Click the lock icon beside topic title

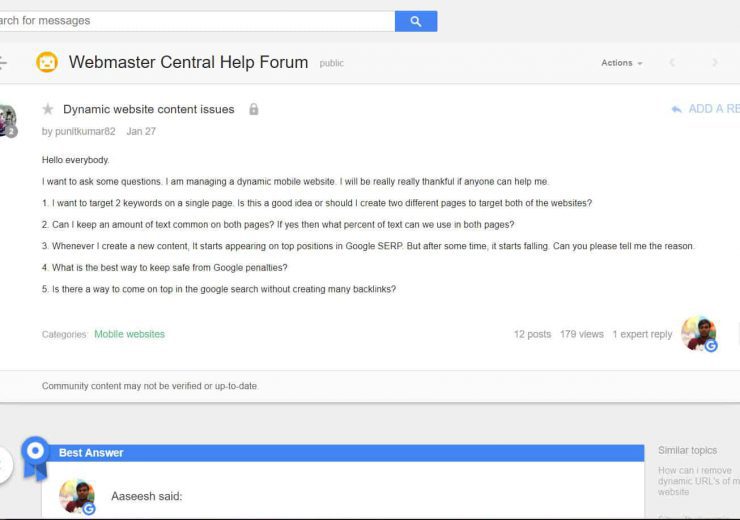[253, 109]
